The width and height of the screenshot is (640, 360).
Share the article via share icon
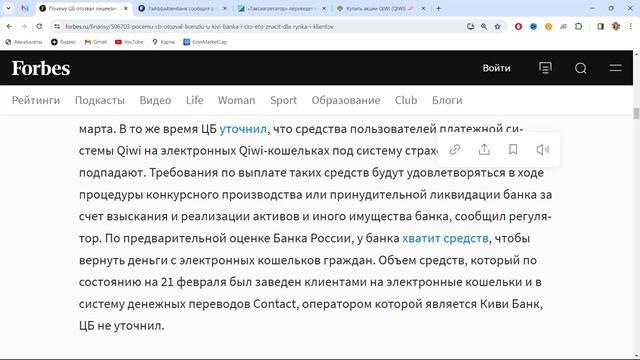tap(484, 150)
